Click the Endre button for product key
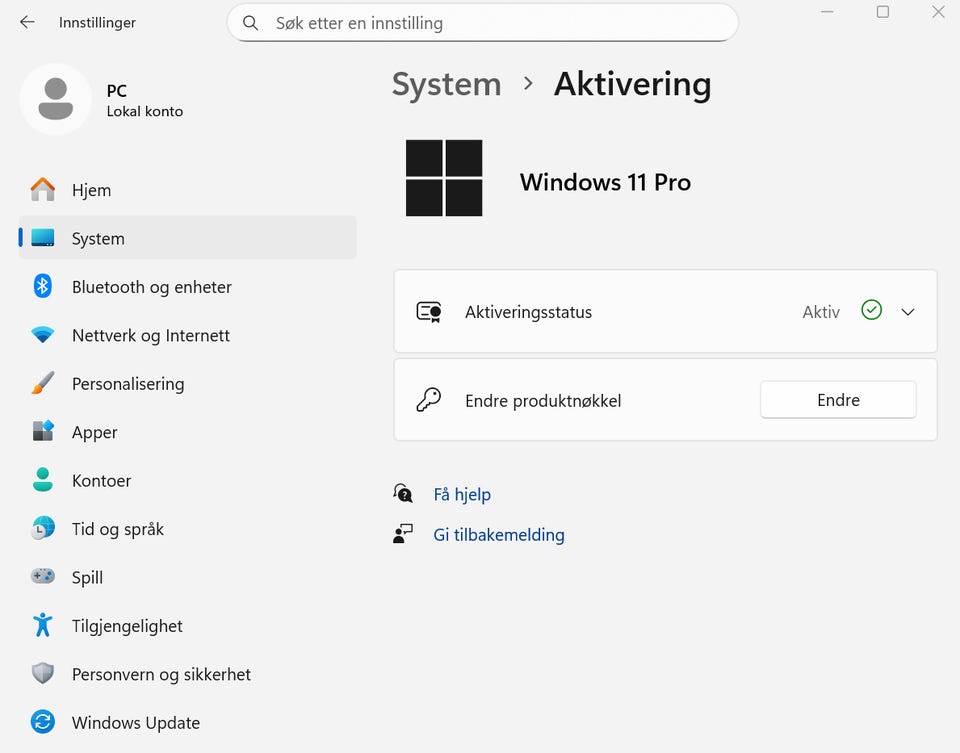 pos(838,400)
